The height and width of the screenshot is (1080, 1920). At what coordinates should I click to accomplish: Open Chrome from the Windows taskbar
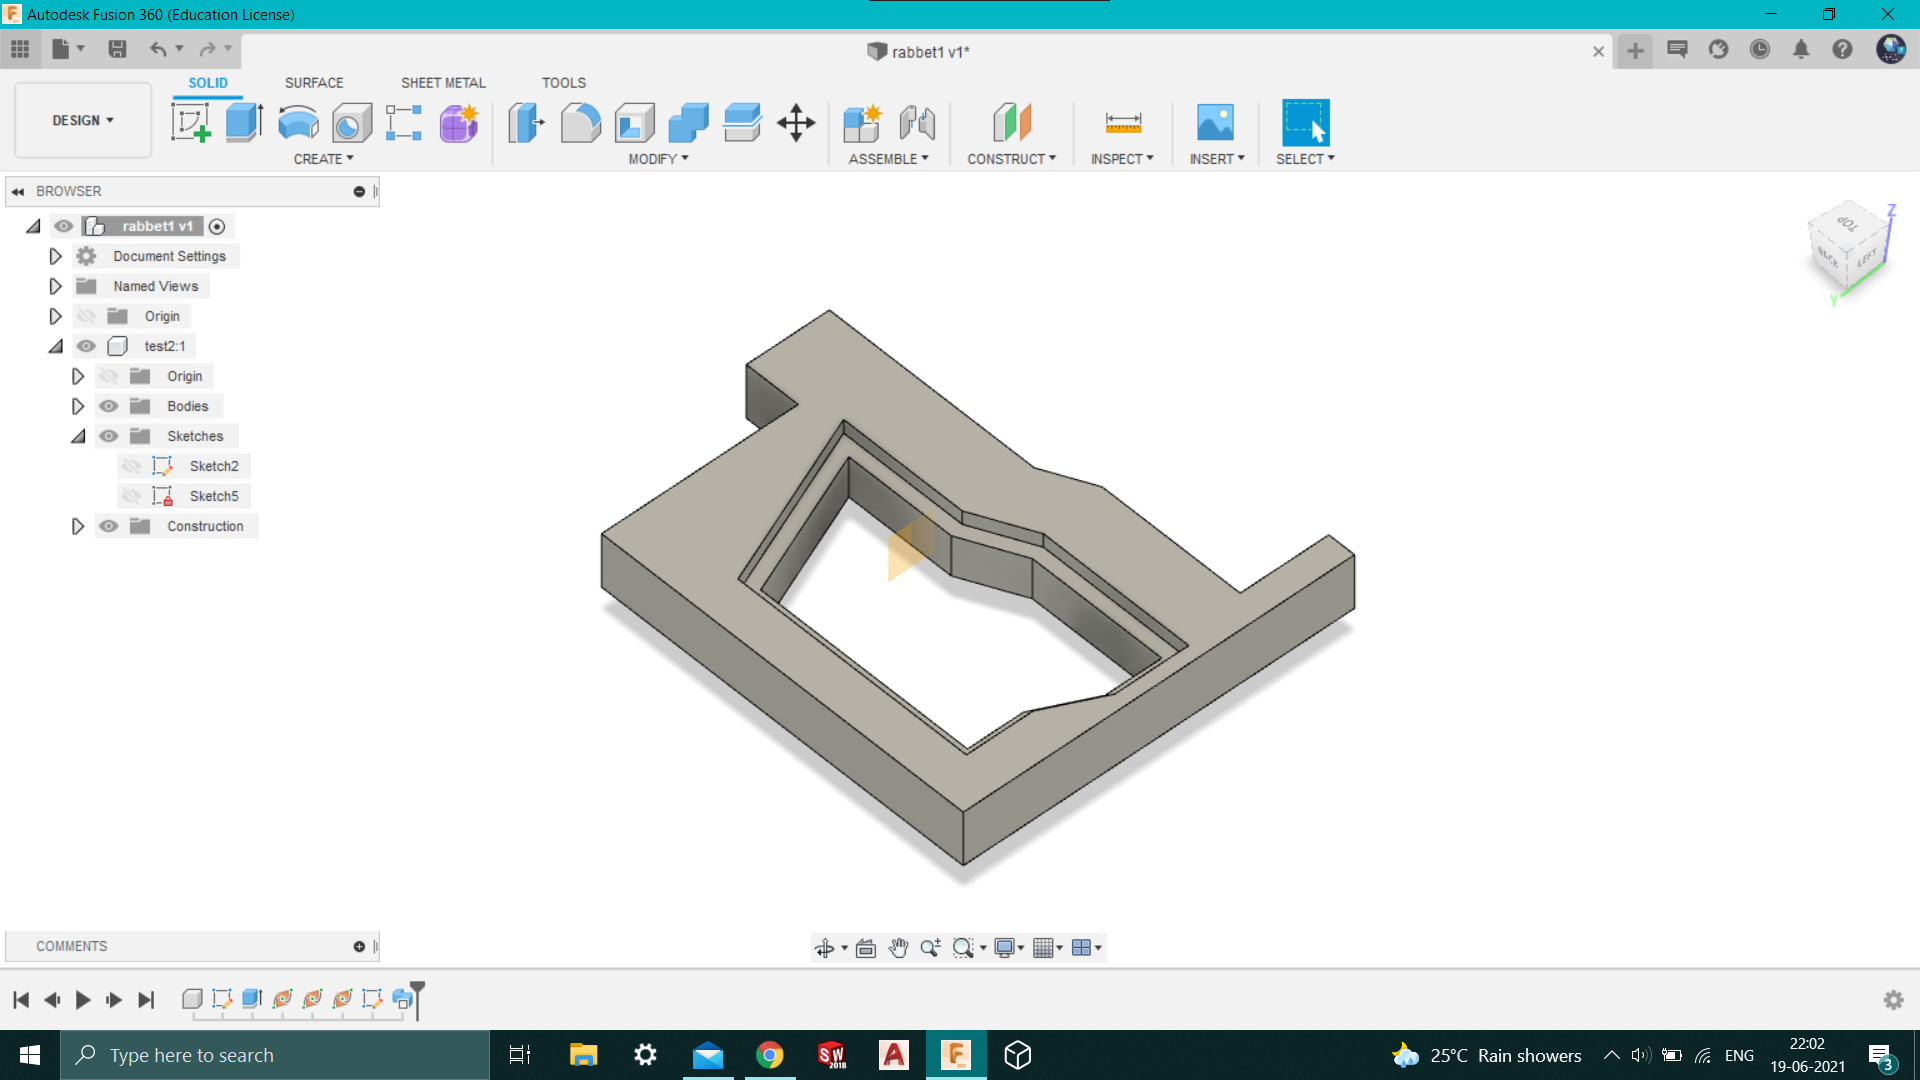pyautogui.click(x=769, y=1055)
